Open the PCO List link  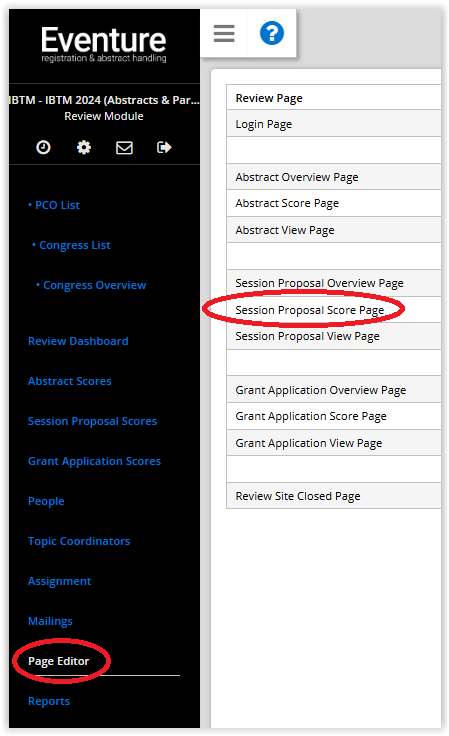[53, 205]
